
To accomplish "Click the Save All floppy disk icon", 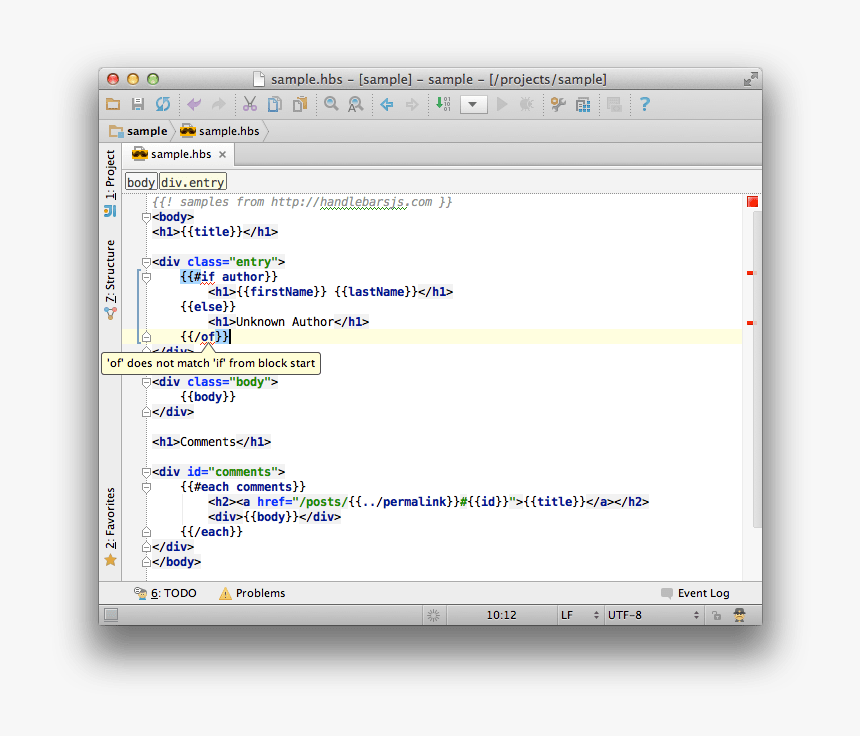I will pos(138,104).
